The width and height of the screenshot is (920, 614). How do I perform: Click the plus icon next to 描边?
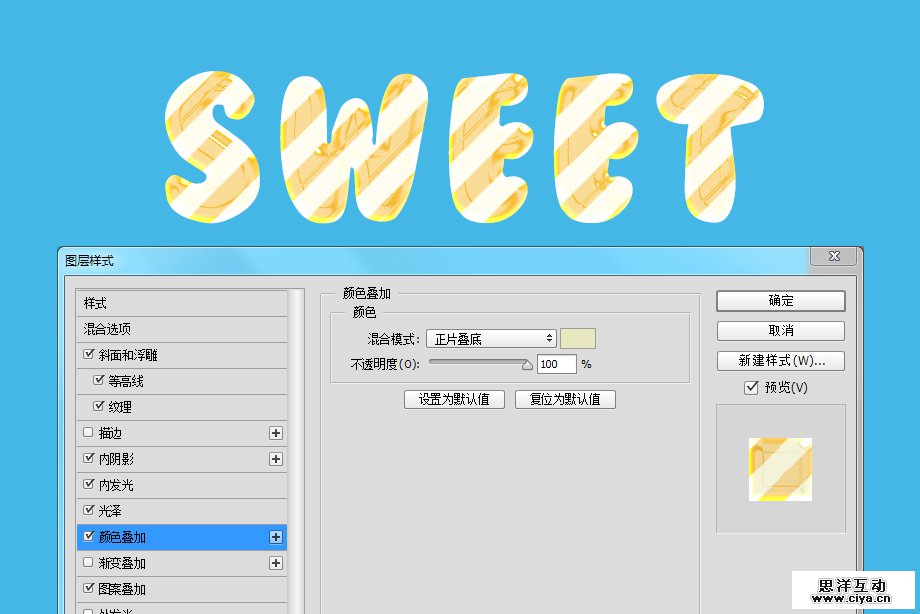point(276,433)
